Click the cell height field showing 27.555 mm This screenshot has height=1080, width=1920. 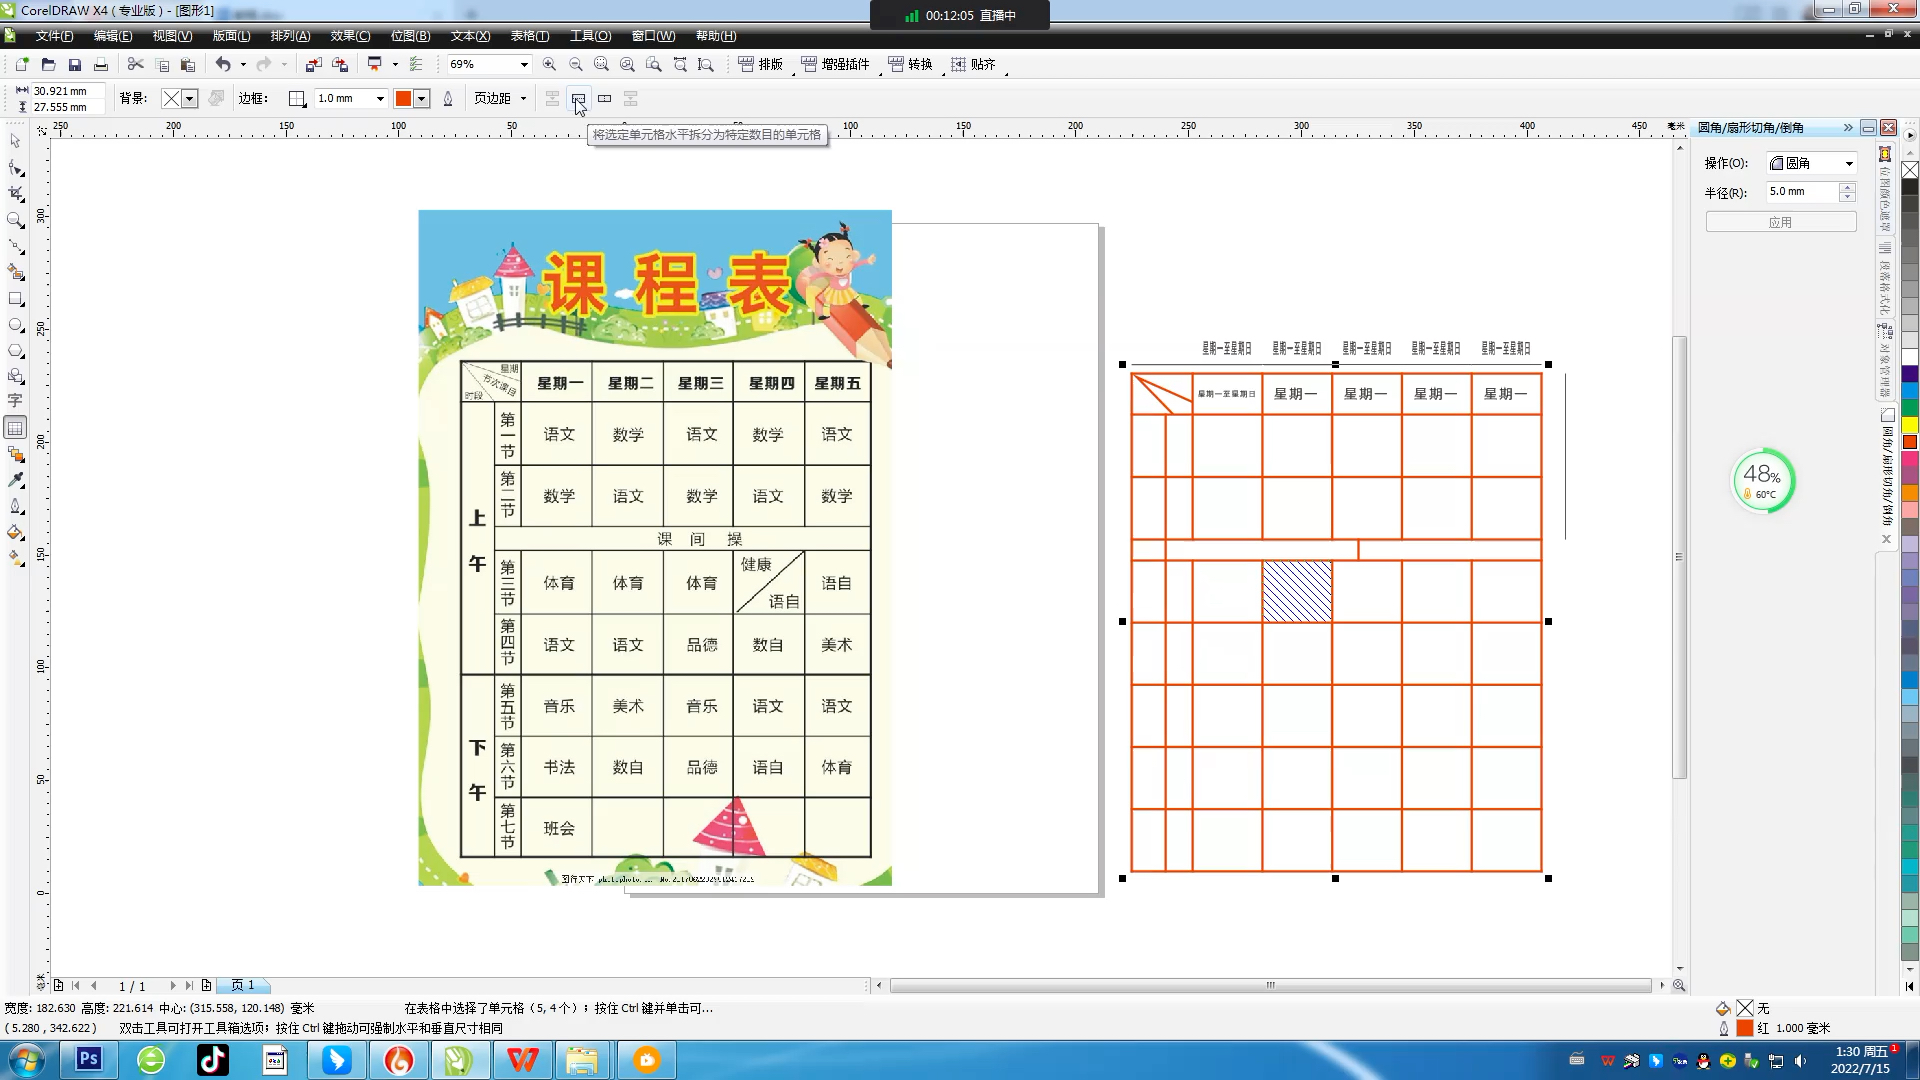[66, 107]
